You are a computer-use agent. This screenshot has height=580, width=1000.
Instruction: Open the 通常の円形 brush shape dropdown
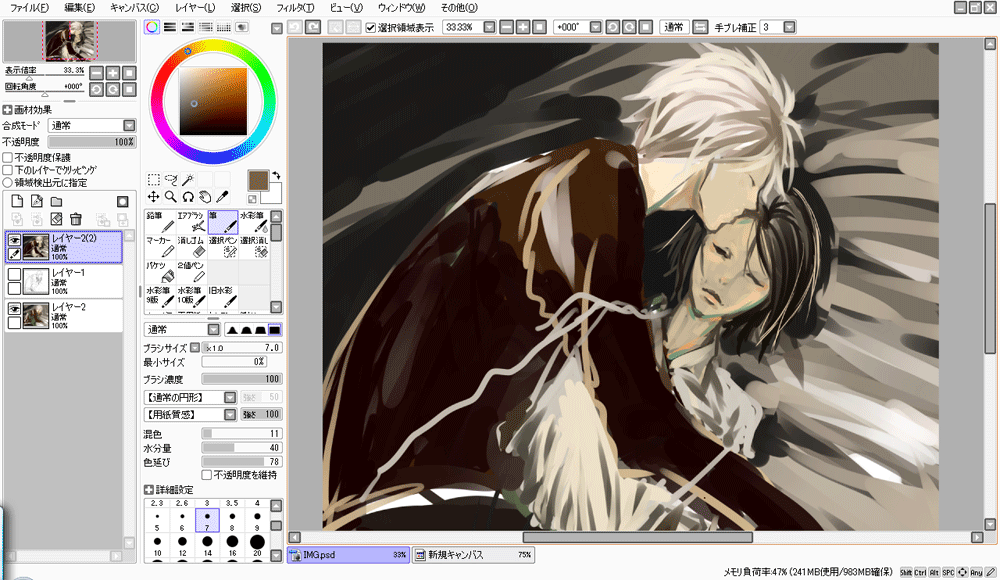[230, 398]
